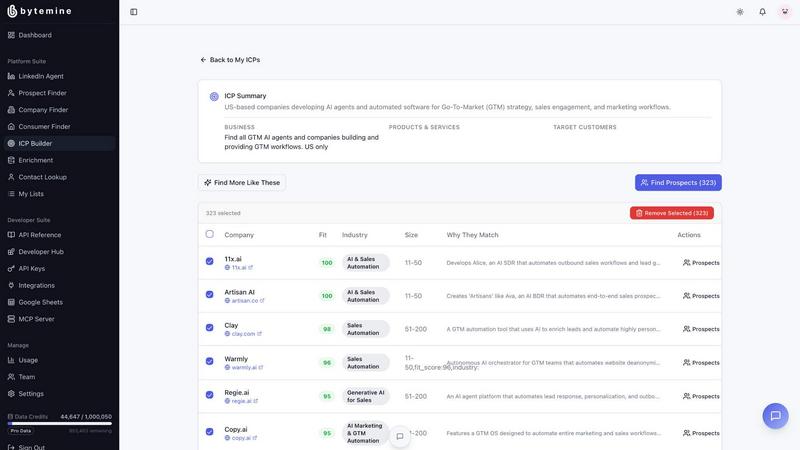View Prospects for Artisan AI
The width and height of the screenshot is (800, 450).
point(701,296)
